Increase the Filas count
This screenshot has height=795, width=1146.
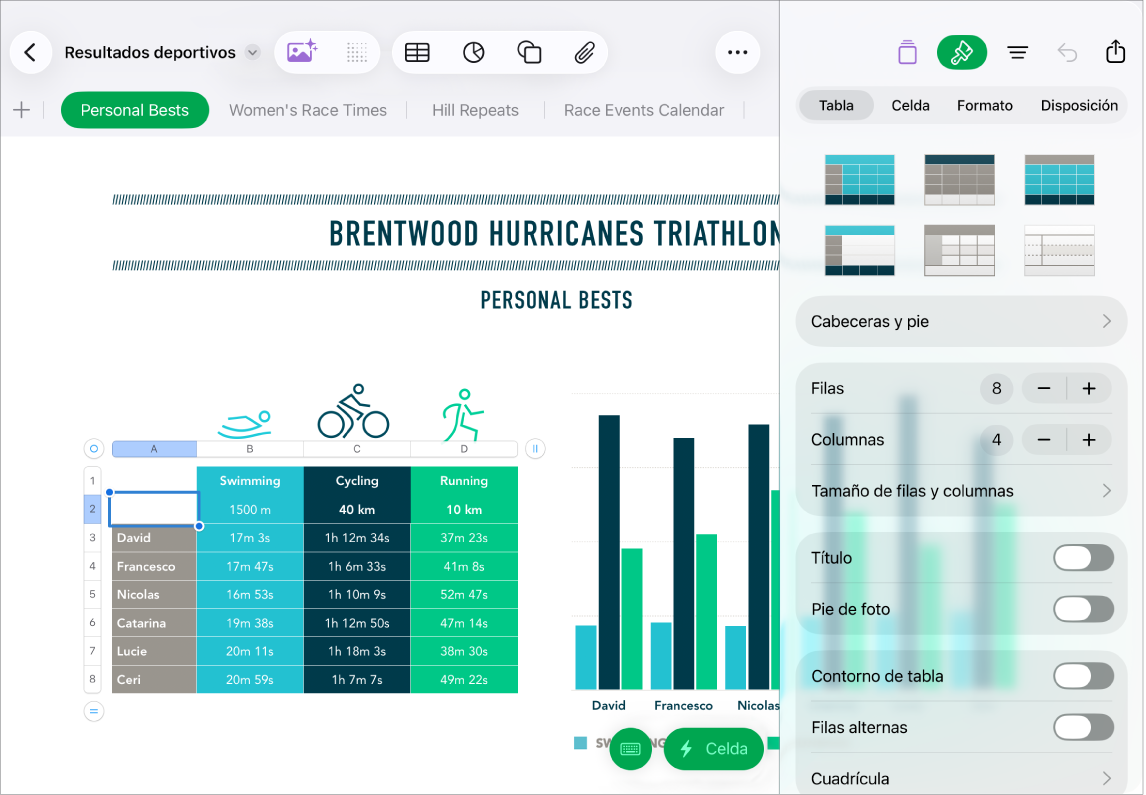tap(1089, 389)
